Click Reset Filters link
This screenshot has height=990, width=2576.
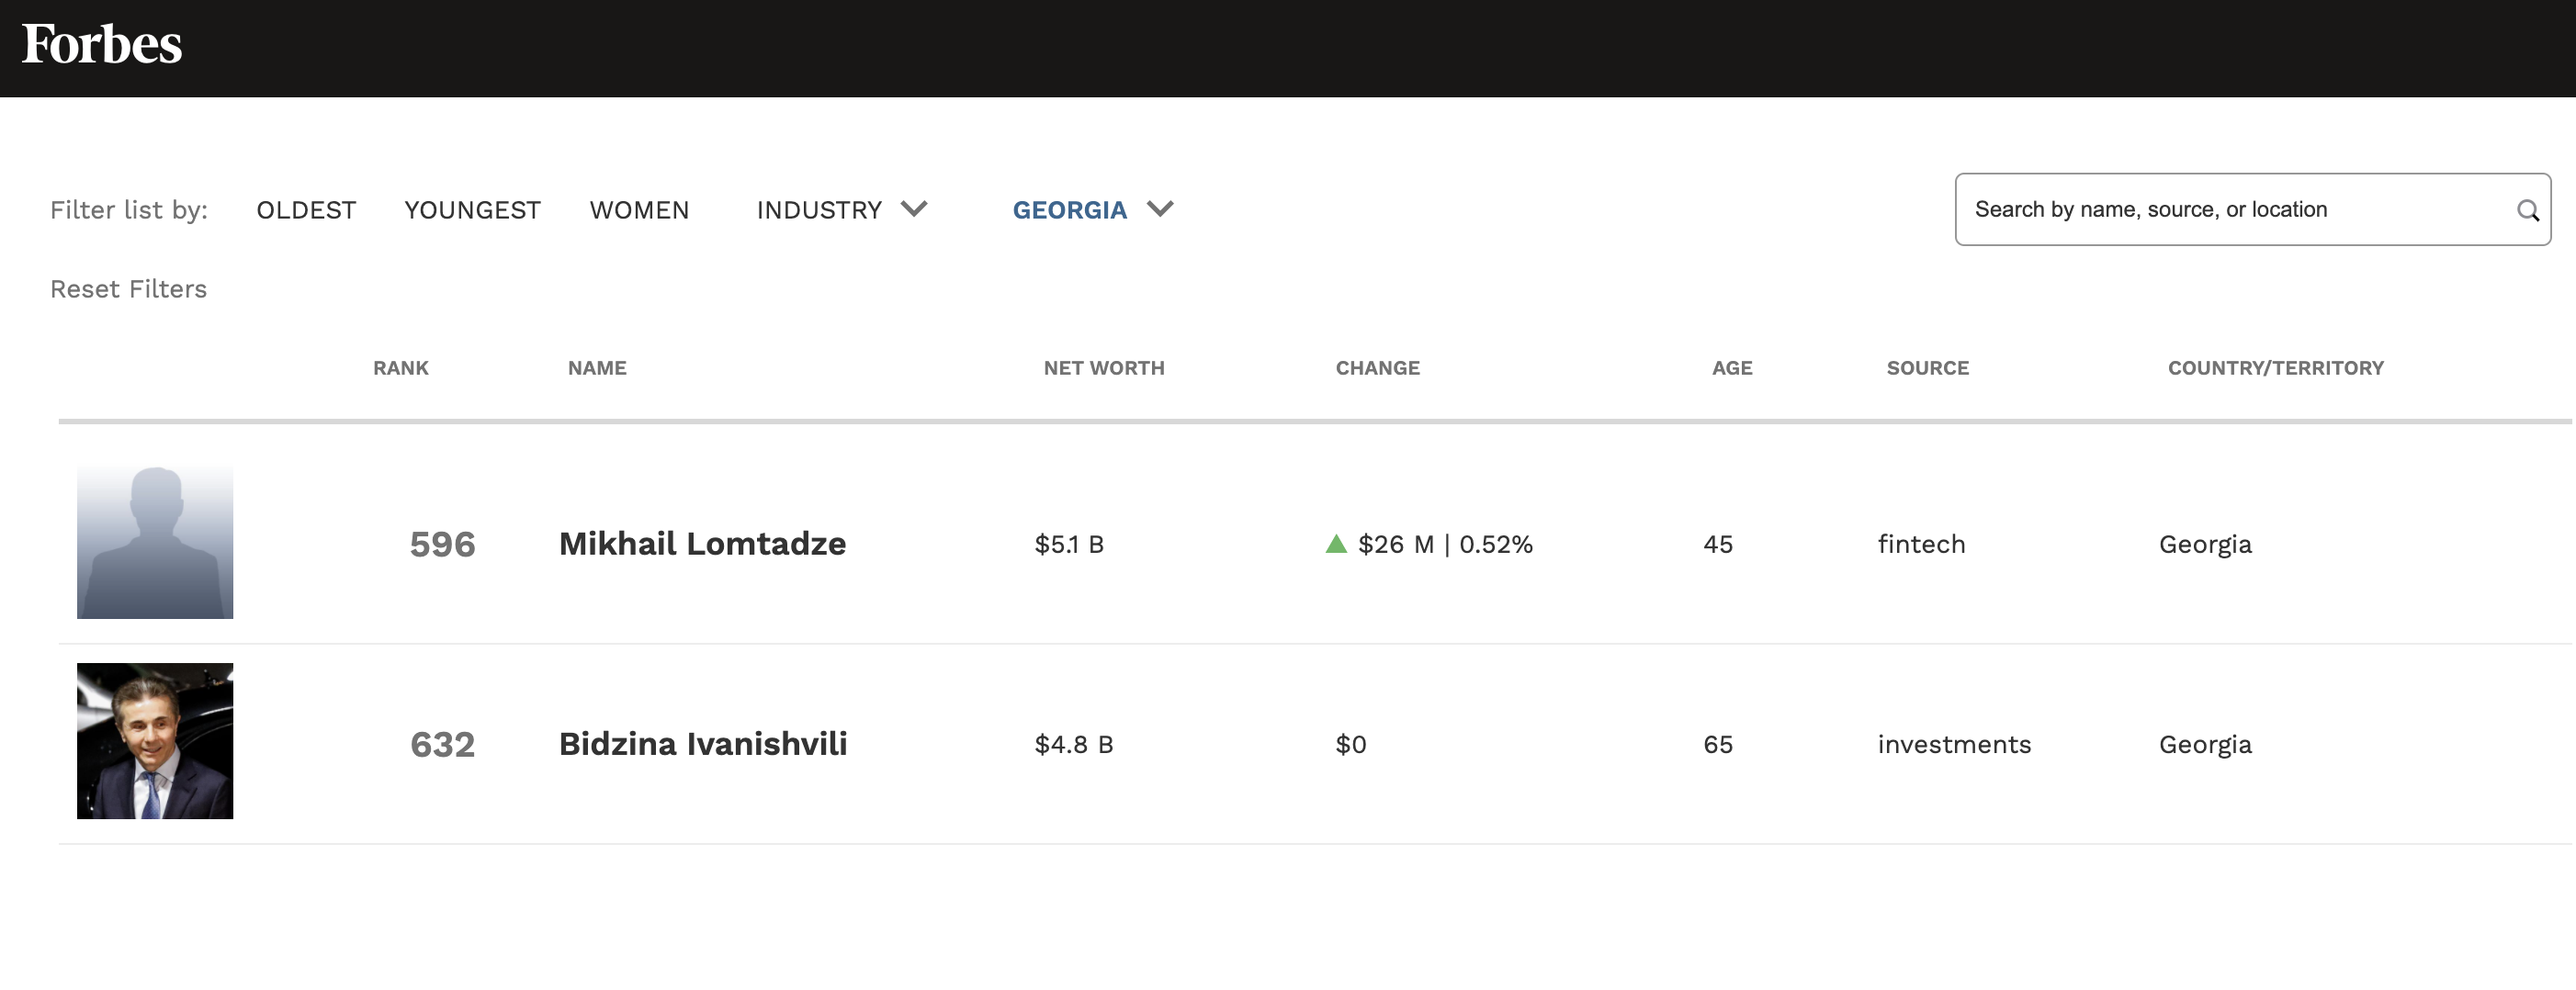tap(128, 289)
